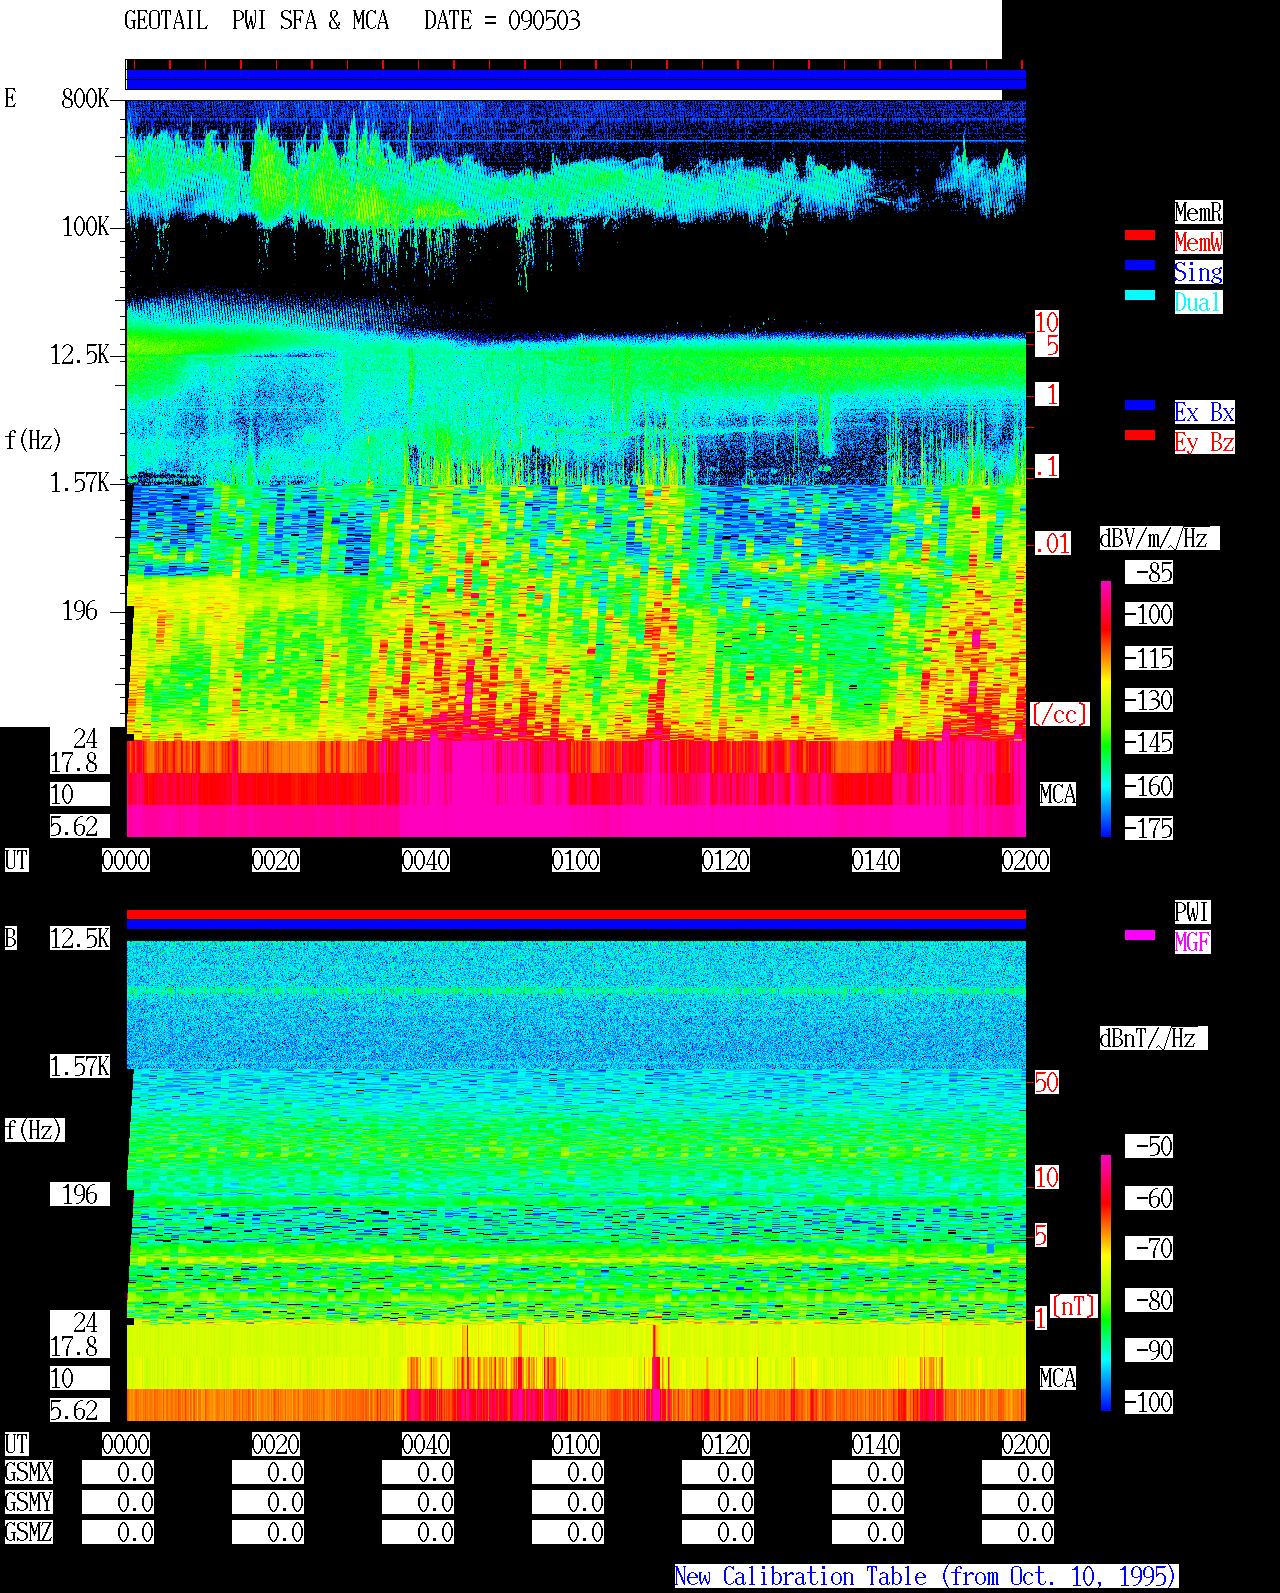Click the GSMZ row label

click(x=28, y=1532)
